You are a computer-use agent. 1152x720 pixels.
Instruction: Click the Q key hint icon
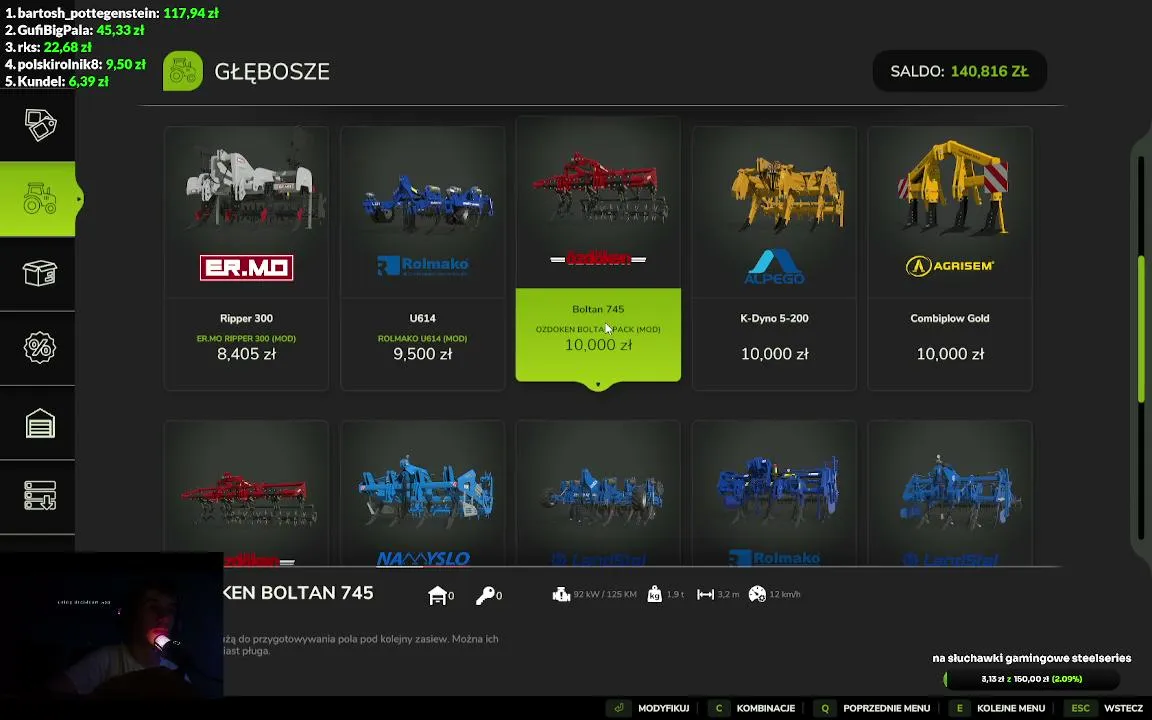coord(825,708)
